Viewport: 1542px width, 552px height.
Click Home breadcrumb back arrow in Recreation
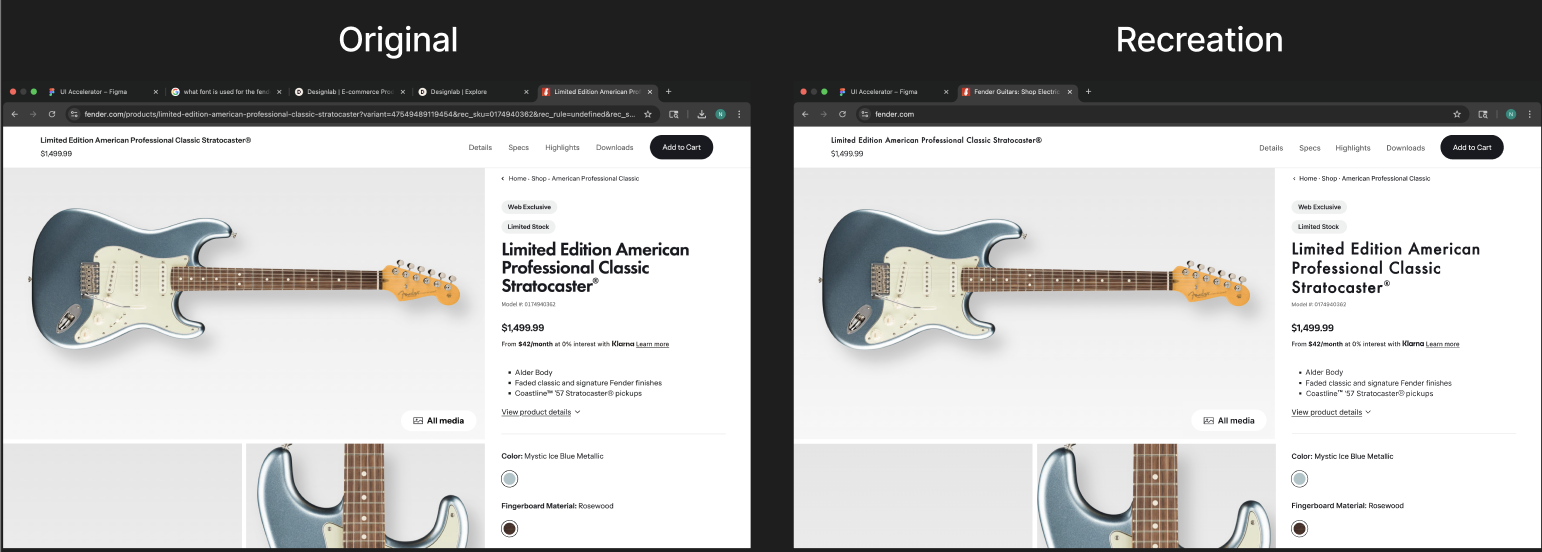pyautogui.click(x=1293, y=178)
